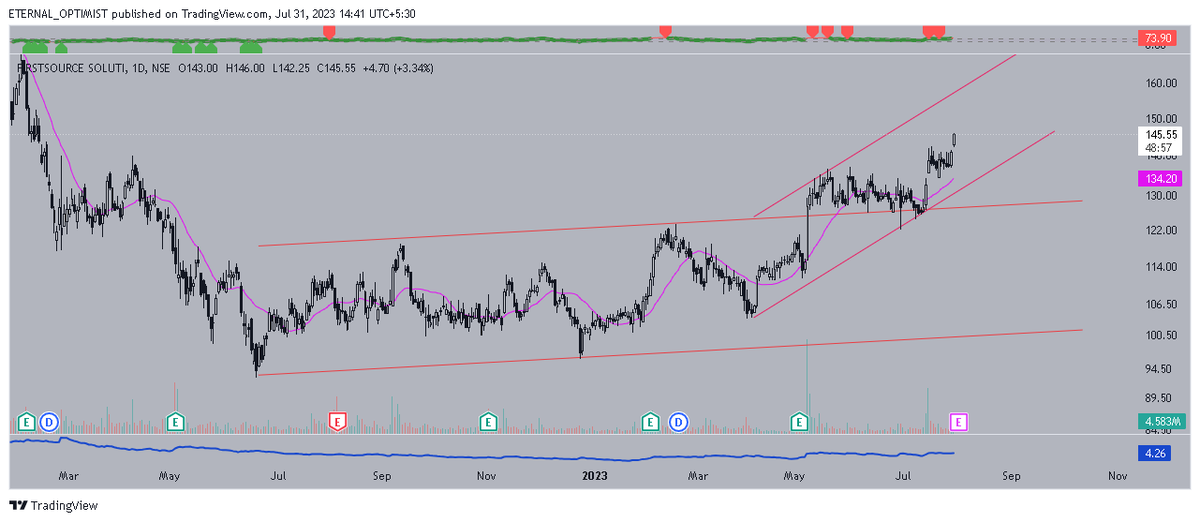Image resolution: width=1200 pixels, height=522 pixels.
Task: Click the 122.00 price scale label
Action: pyautogui.click(x=1160, y=230)
